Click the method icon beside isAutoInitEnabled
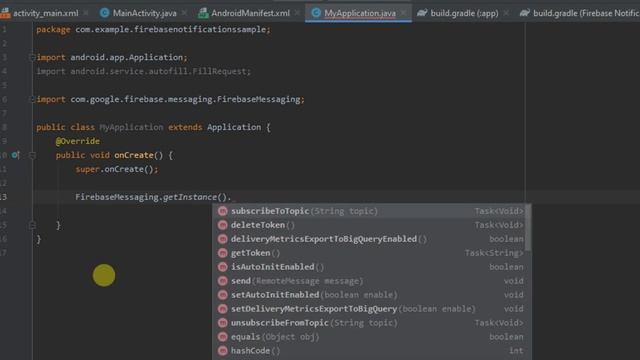640x360 pixels. click(x=222, y=267)
